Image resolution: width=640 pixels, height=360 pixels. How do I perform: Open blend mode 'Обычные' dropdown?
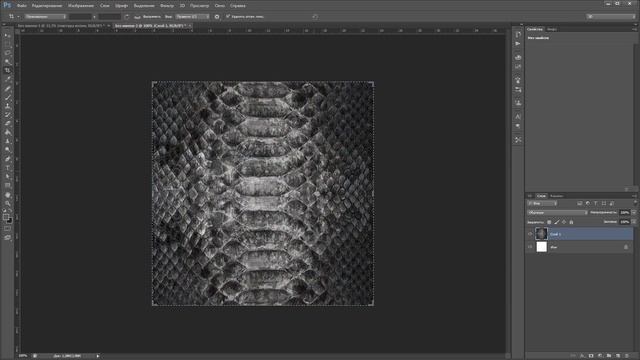click(x=557, y=213)
